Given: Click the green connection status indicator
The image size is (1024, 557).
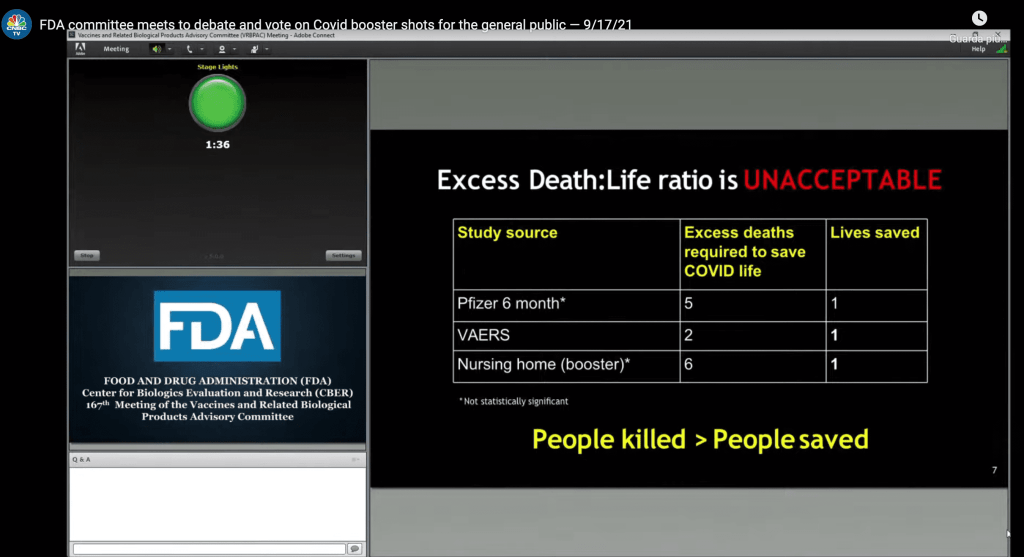Looking at the screenshot, I should coord(1001,48).
